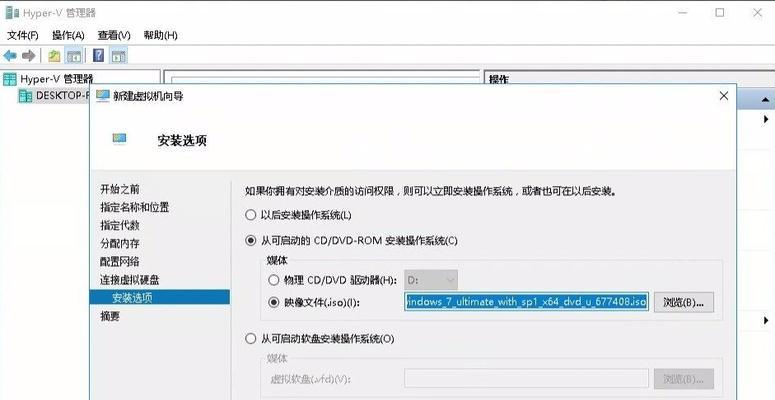Toggle the Show/Hide console tree icon
The image size is (775, 400).
pyautogui.click(x=74, y=55)
